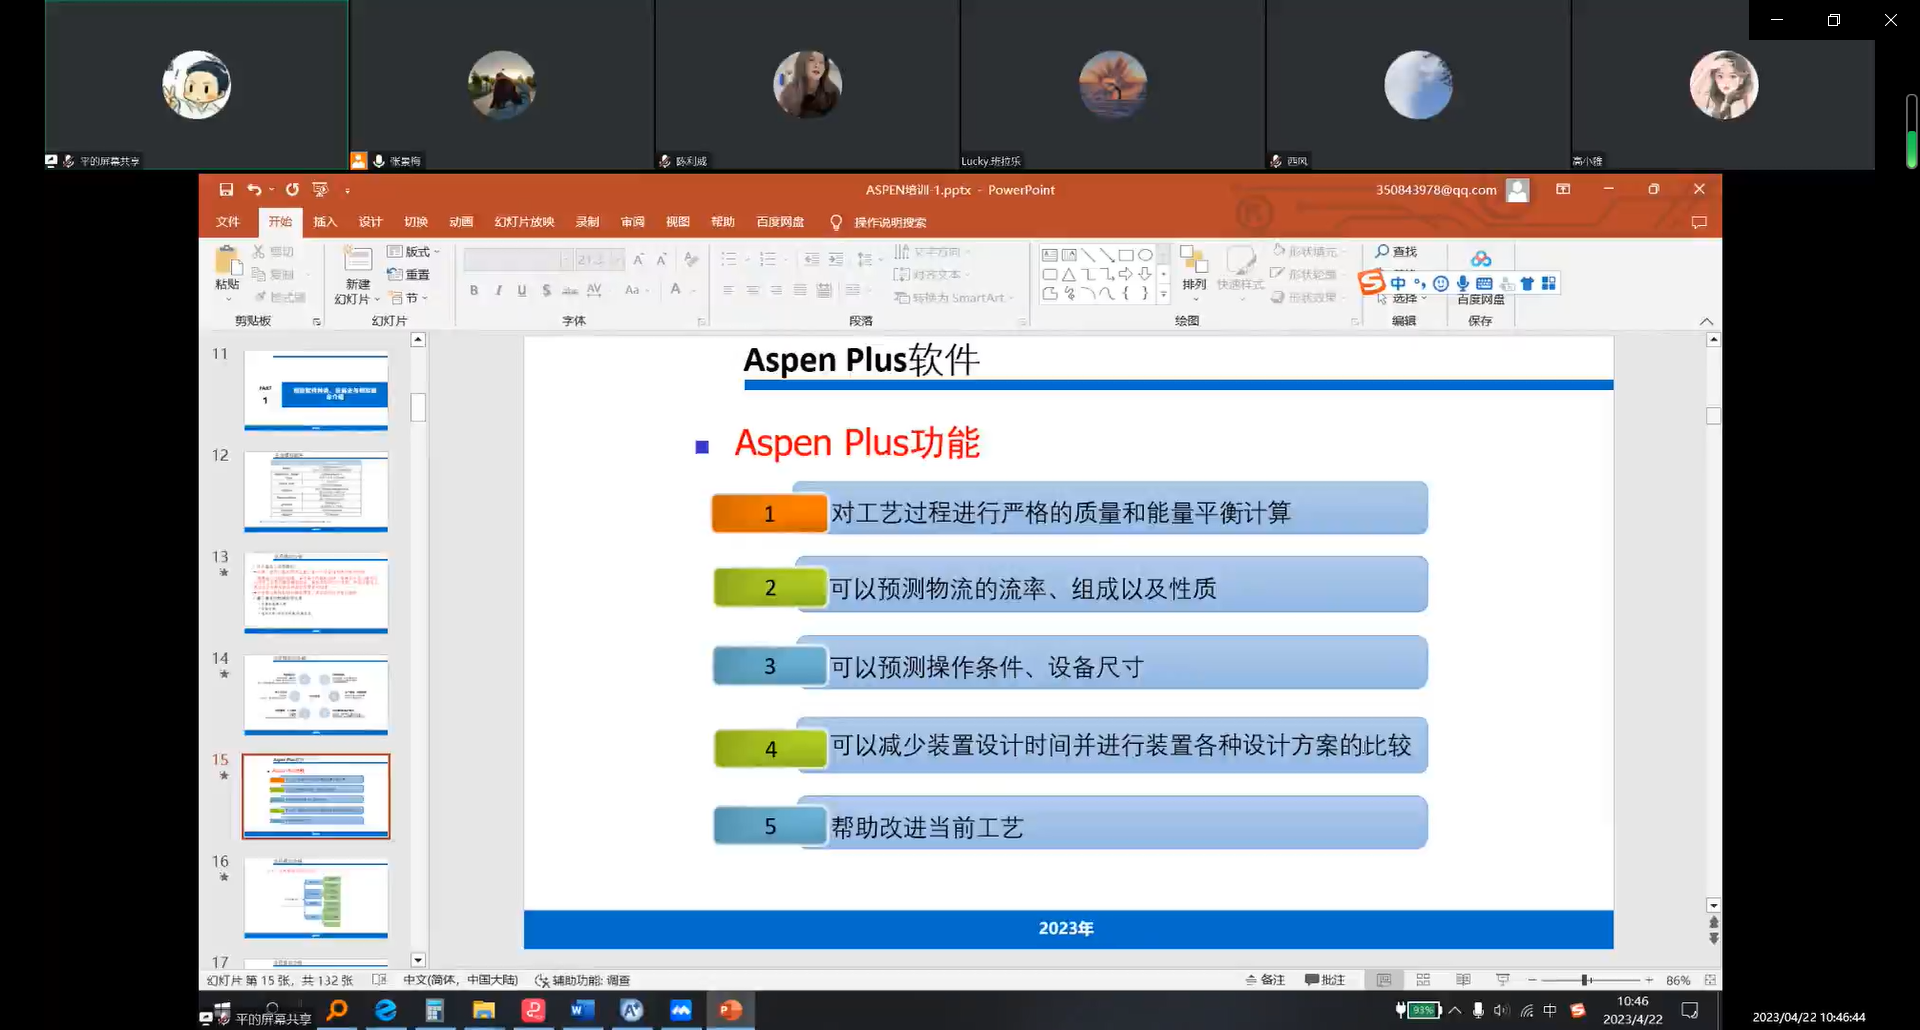
Task: Open the font color dropdown arrow
Action: [691, 290]
